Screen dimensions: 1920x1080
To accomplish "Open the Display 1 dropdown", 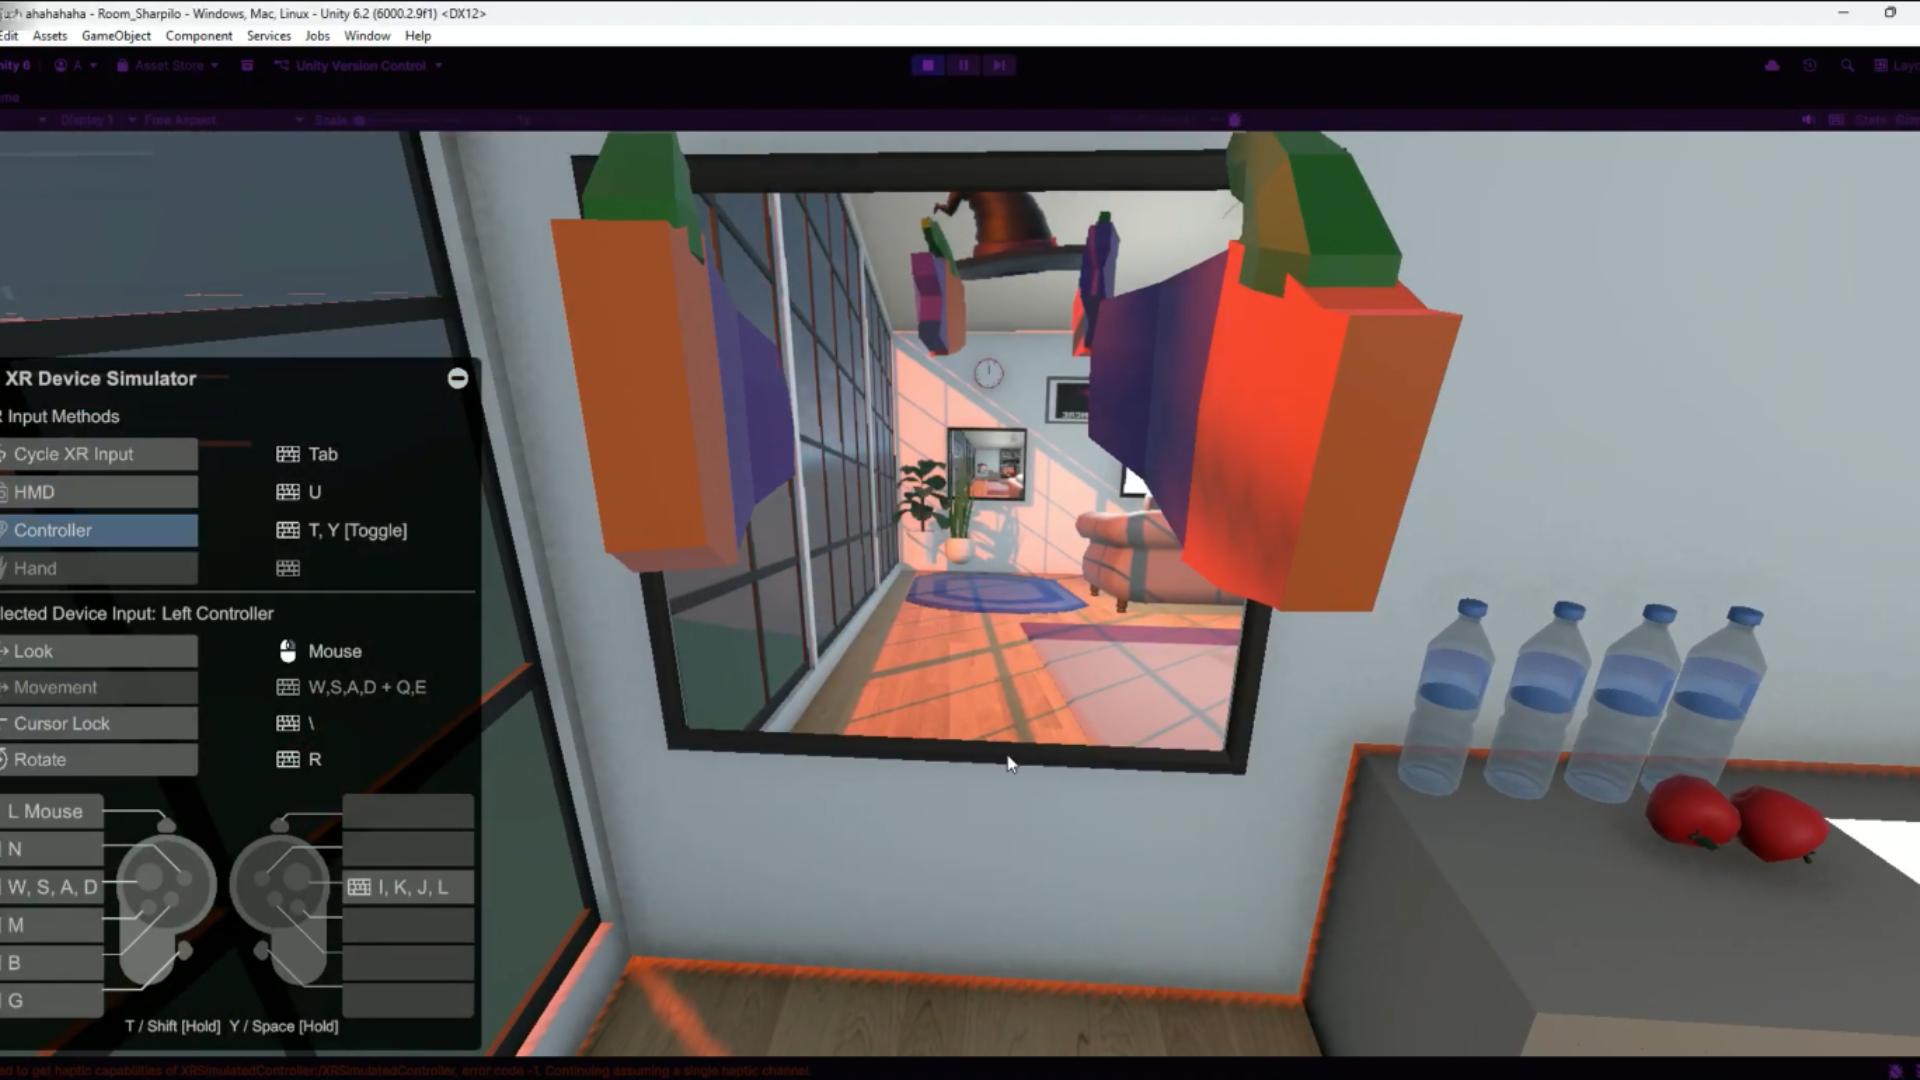I will [97, 120].
